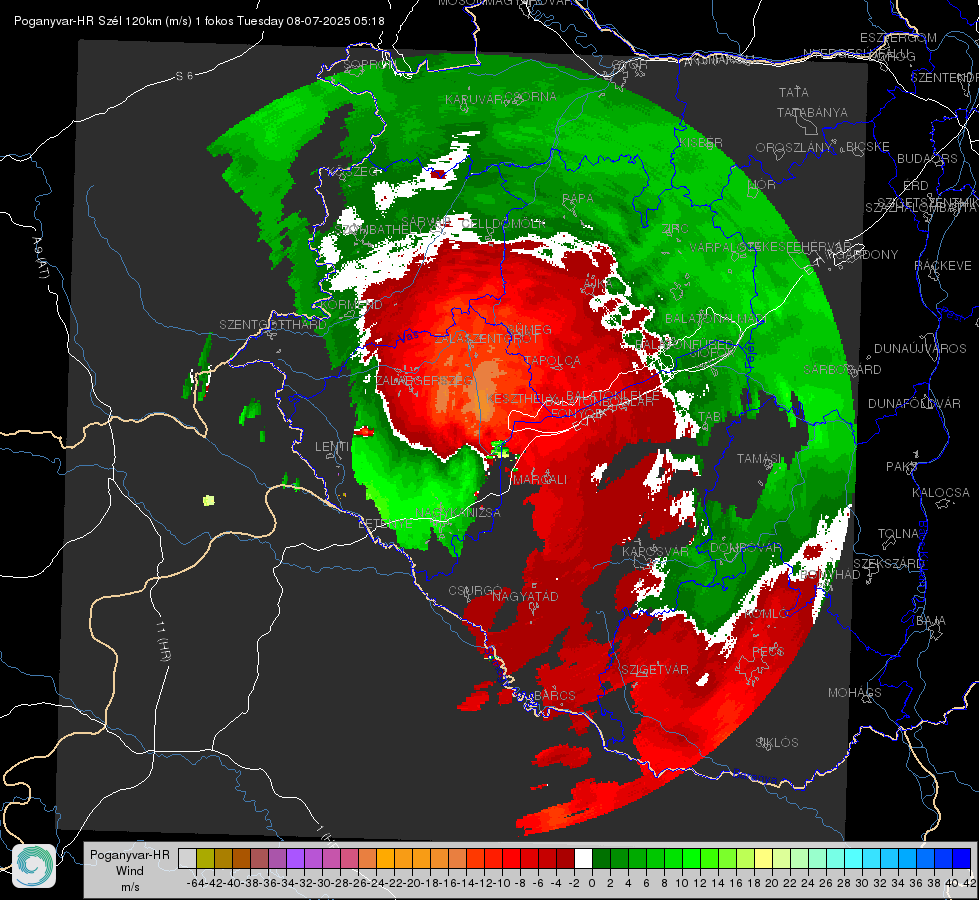Click the MARCALI city label
Image resolution: width=979 pixels, height=900 pixels.
(540, 480)
